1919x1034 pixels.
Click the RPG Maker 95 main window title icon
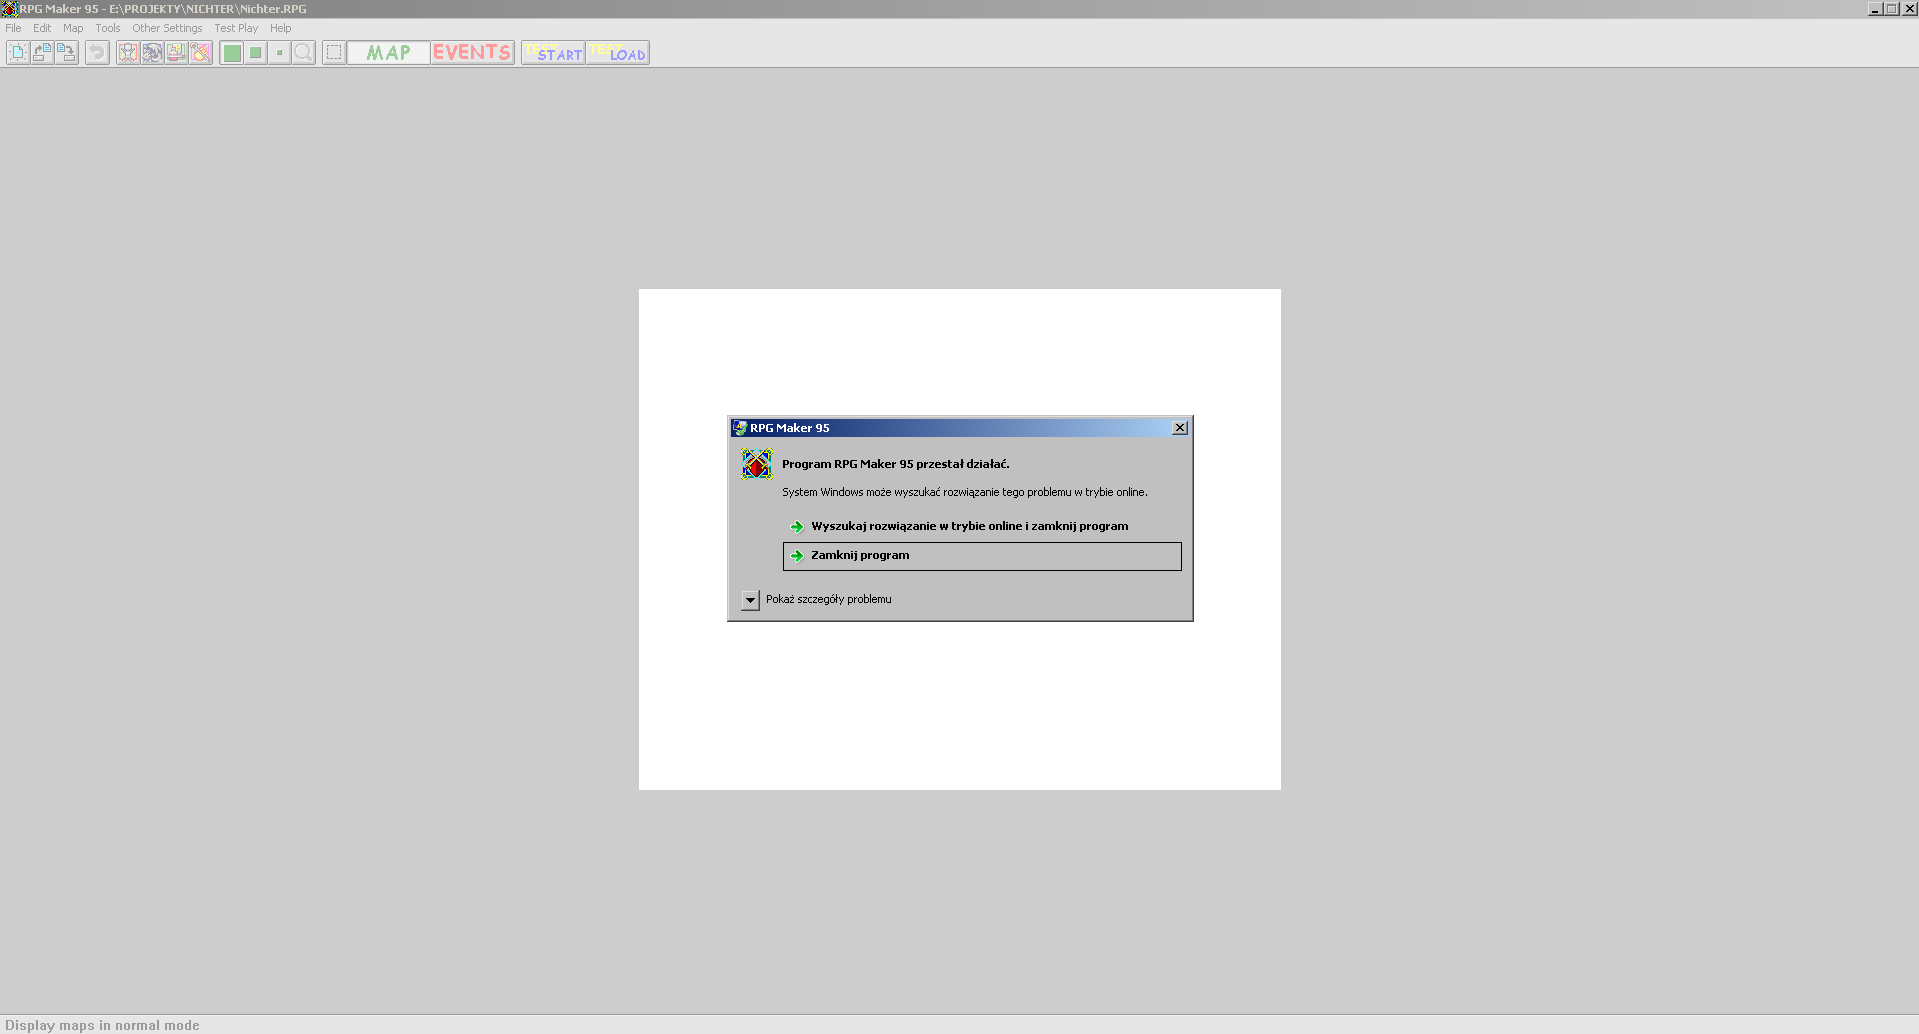9,9
